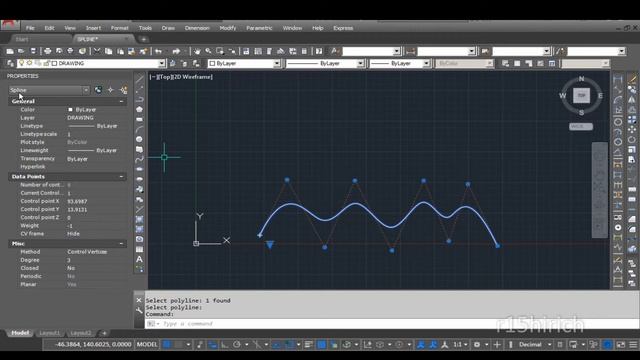Collapse the General properties section
640x360 pixels.
121,101
